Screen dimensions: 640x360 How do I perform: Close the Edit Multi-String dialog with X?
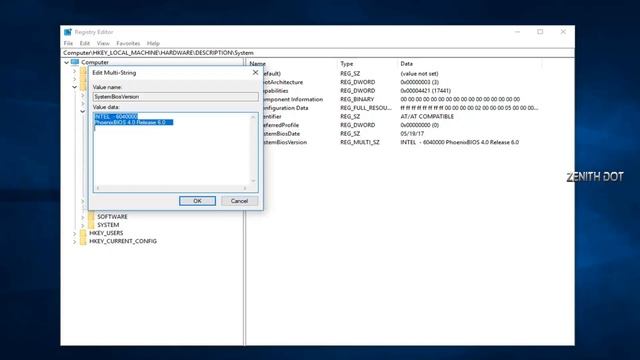(x=256, y=73)
